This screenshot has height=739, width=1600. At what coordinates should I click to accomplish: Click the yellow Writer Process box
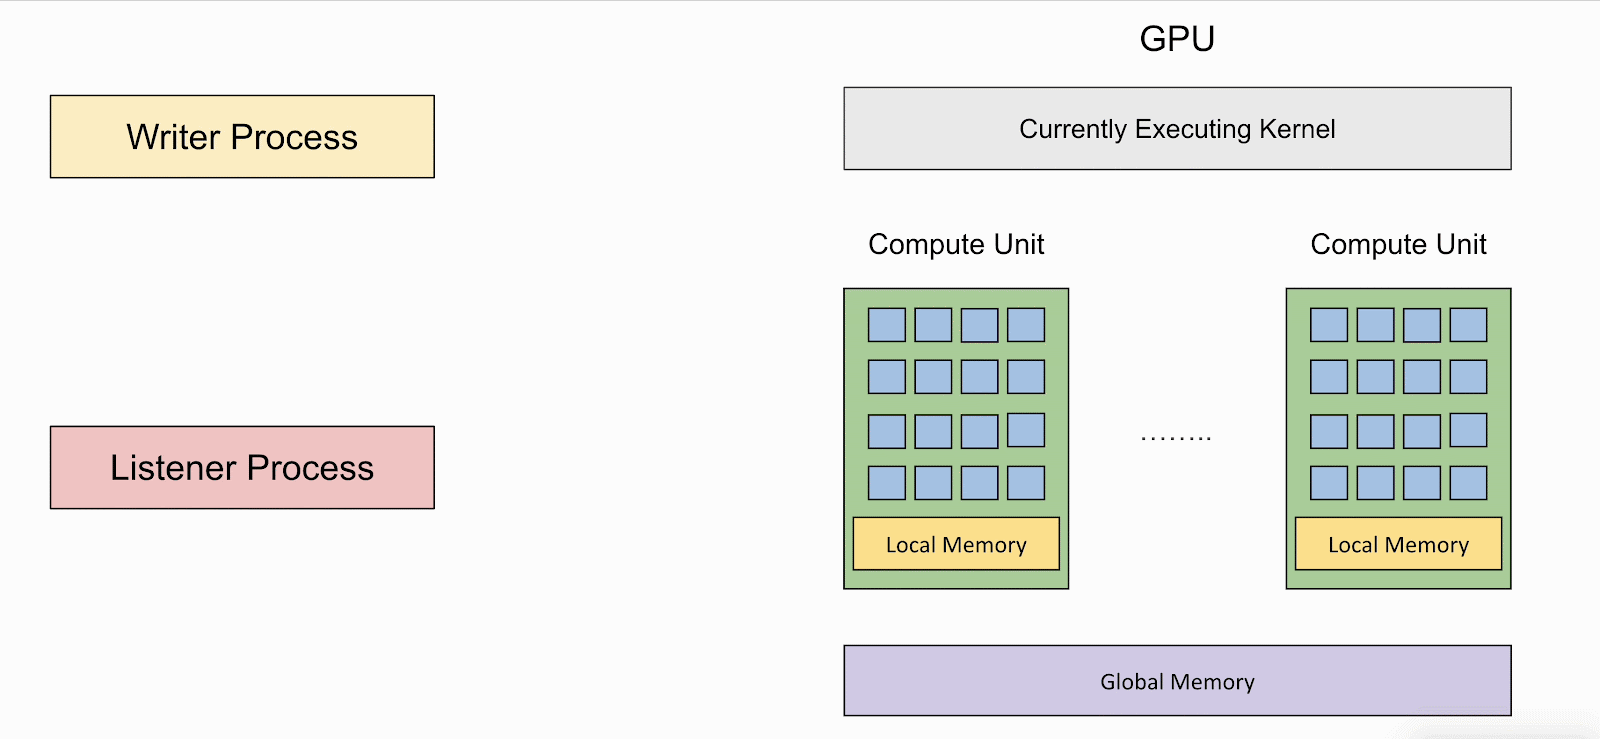(x=242, y=137)
